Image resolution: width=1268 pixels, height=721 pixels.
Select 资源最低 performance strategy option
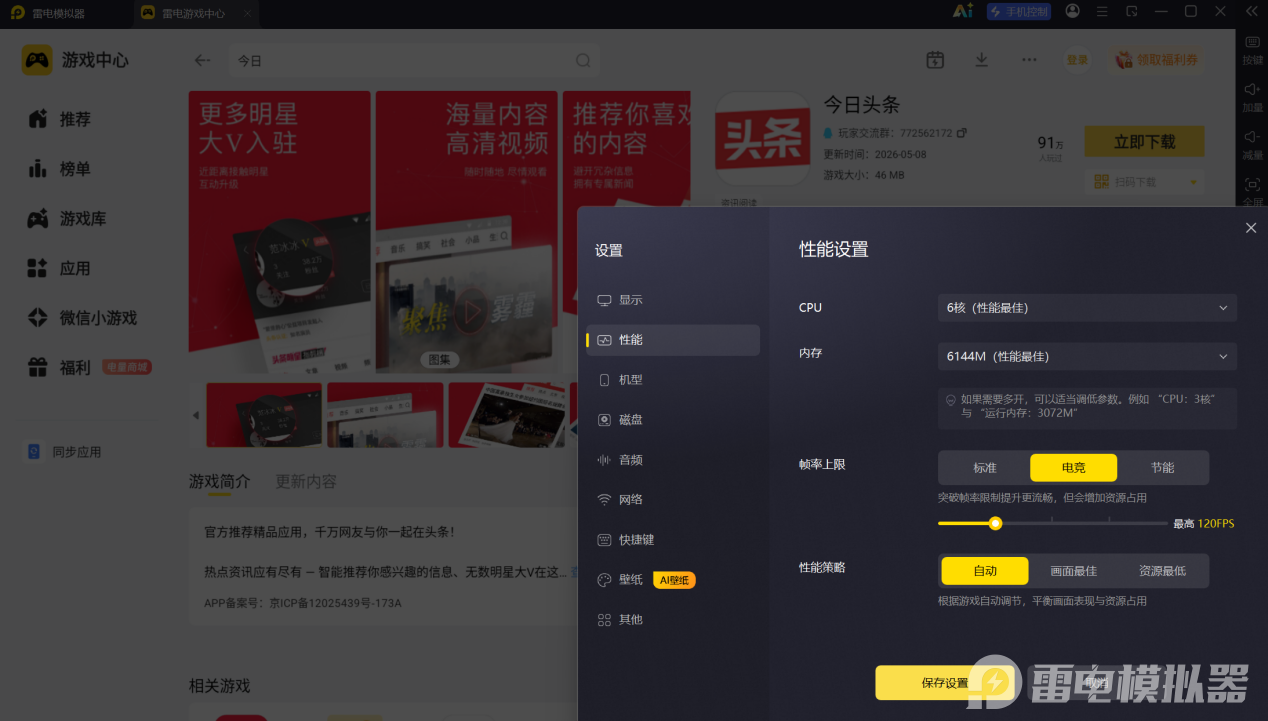[1162, 571]
